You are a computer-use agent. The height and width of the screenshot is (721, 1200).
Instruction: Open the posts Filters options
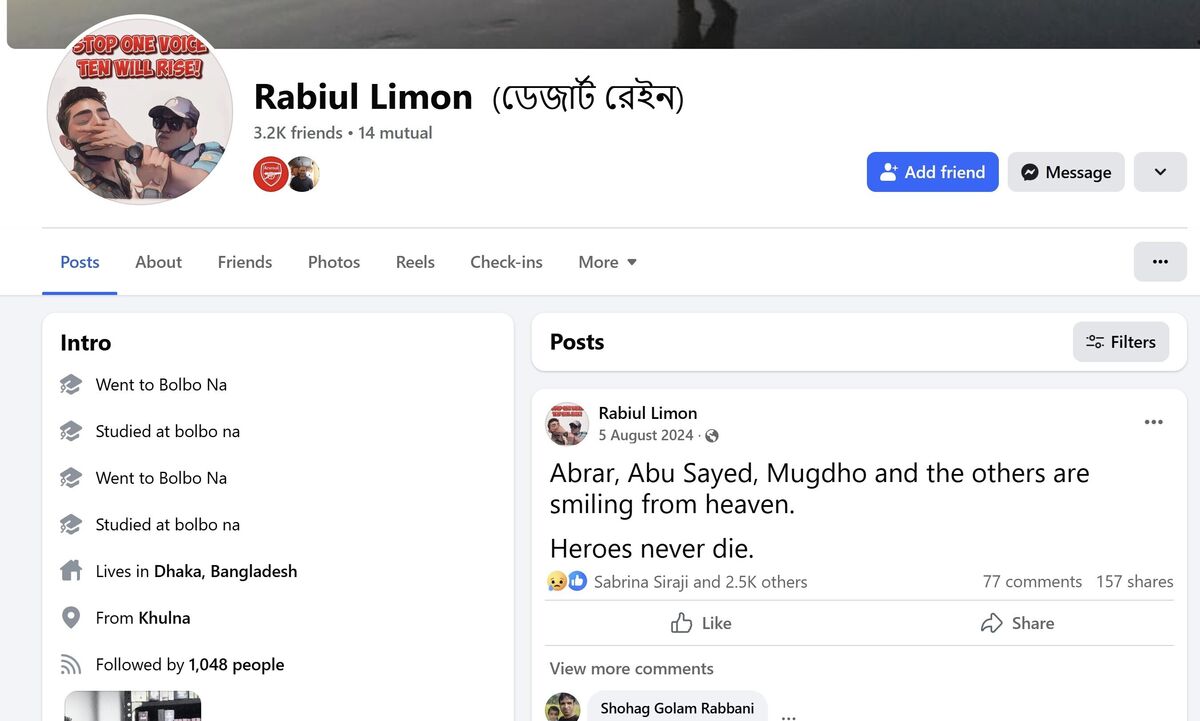1120,342
